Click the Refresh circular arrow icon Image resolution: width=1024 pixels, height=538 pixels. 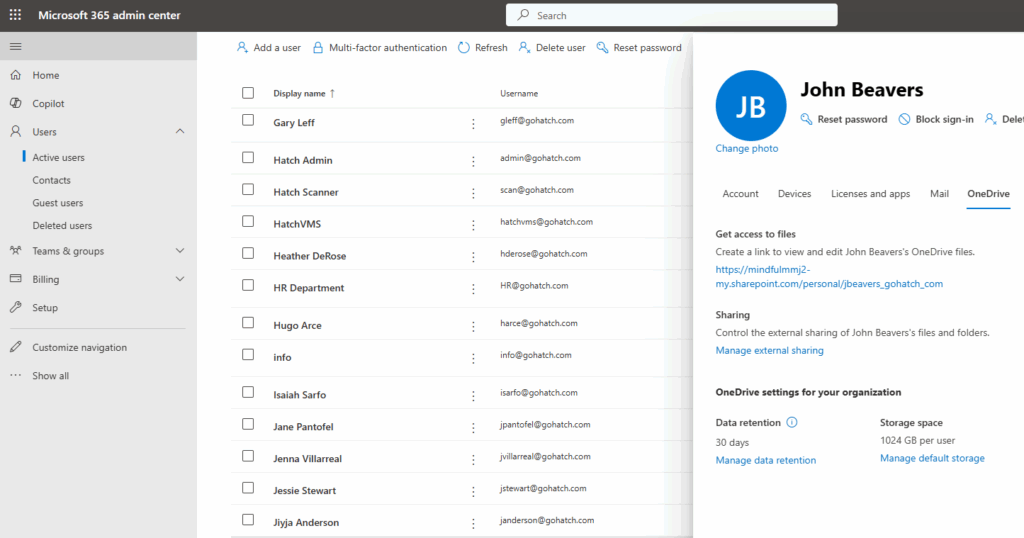pyautogui.click(x=464, y=48)
